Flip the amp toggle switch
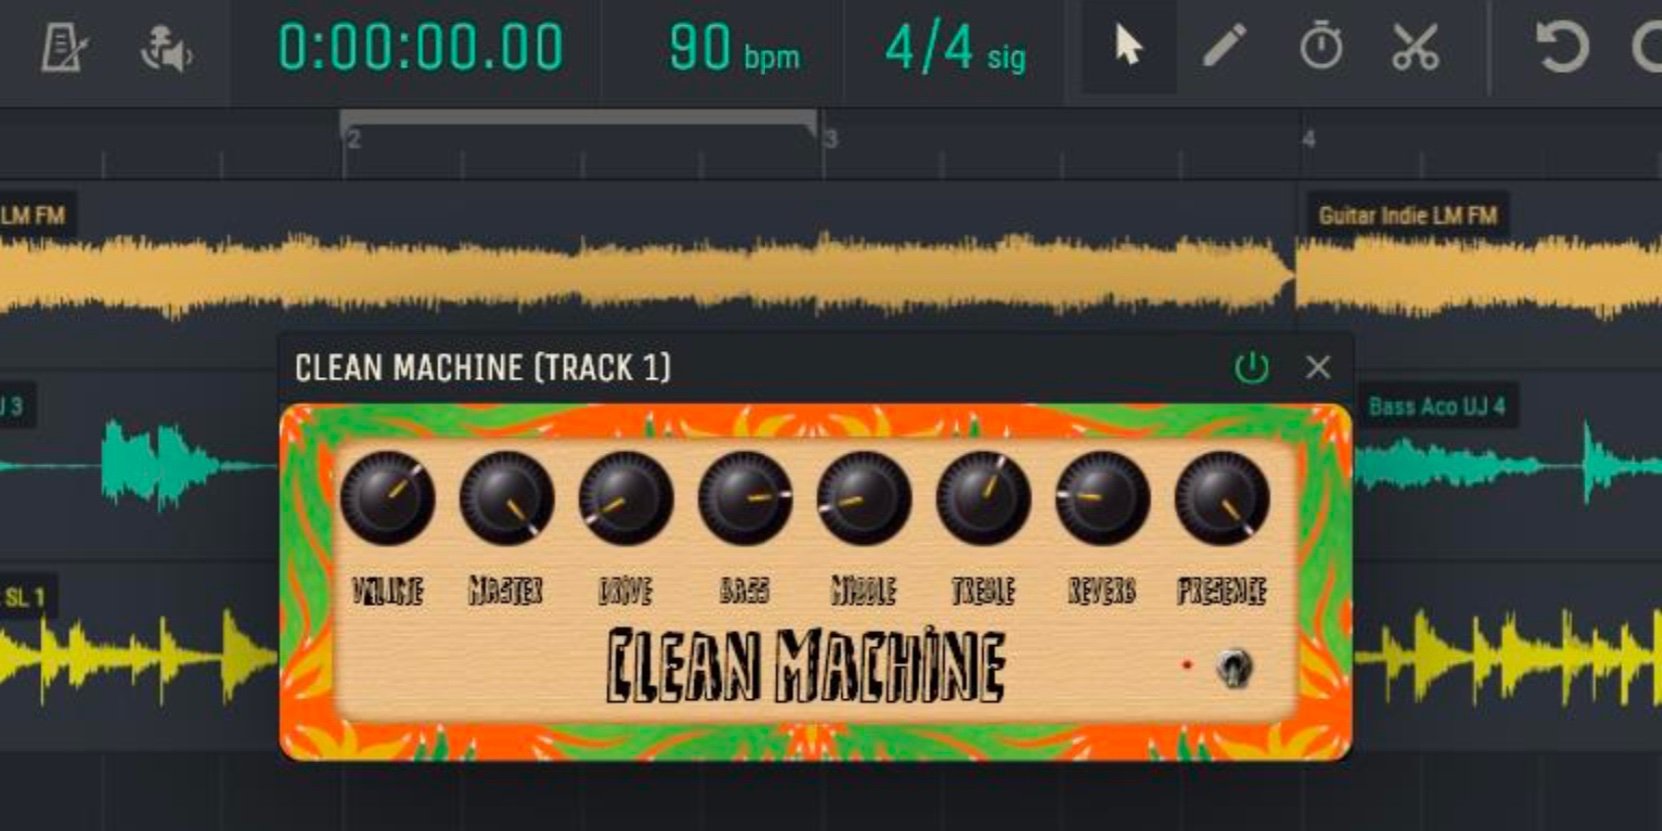The width and height of the screenshot is (1662, 831). click(1234, 667)
